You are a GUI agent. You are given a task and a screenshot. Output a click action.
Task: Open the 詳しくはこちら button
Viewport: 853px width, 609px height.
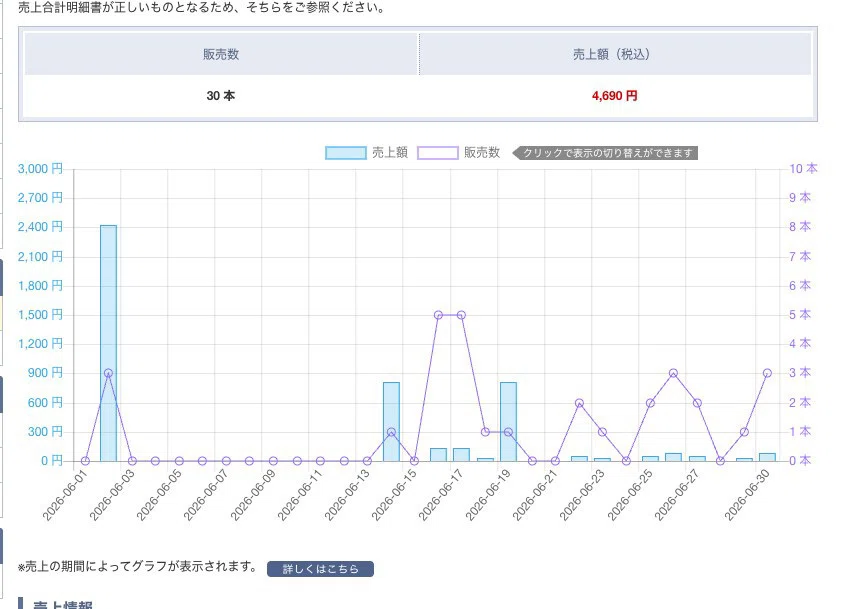[x=320, y=569]
